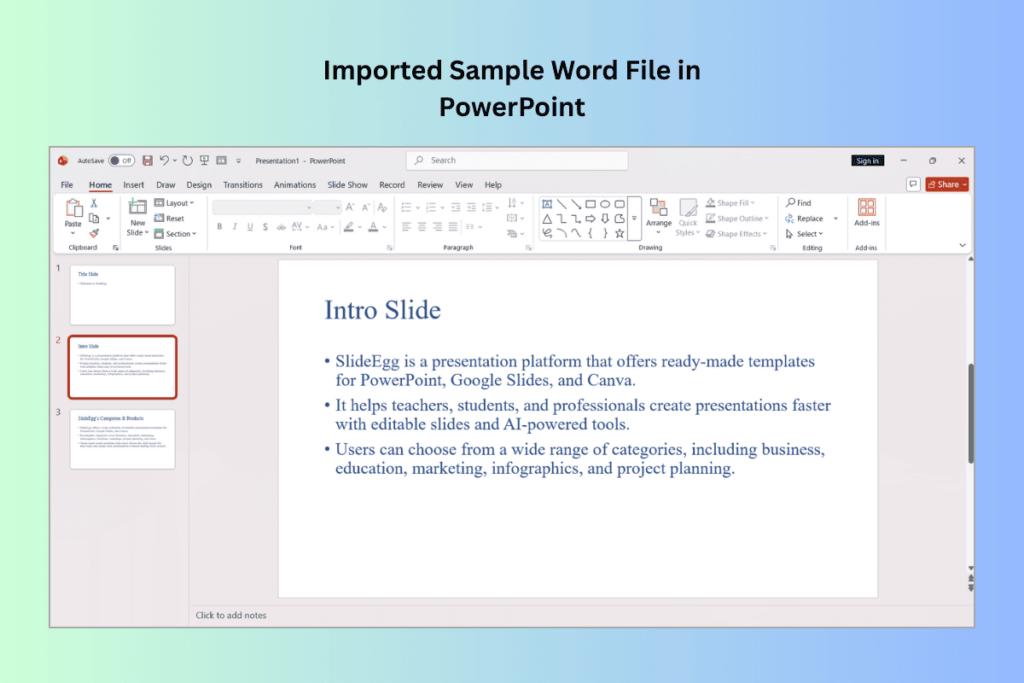Click Increase Font Size icon
1024x683 pixels.
(350, 208)
